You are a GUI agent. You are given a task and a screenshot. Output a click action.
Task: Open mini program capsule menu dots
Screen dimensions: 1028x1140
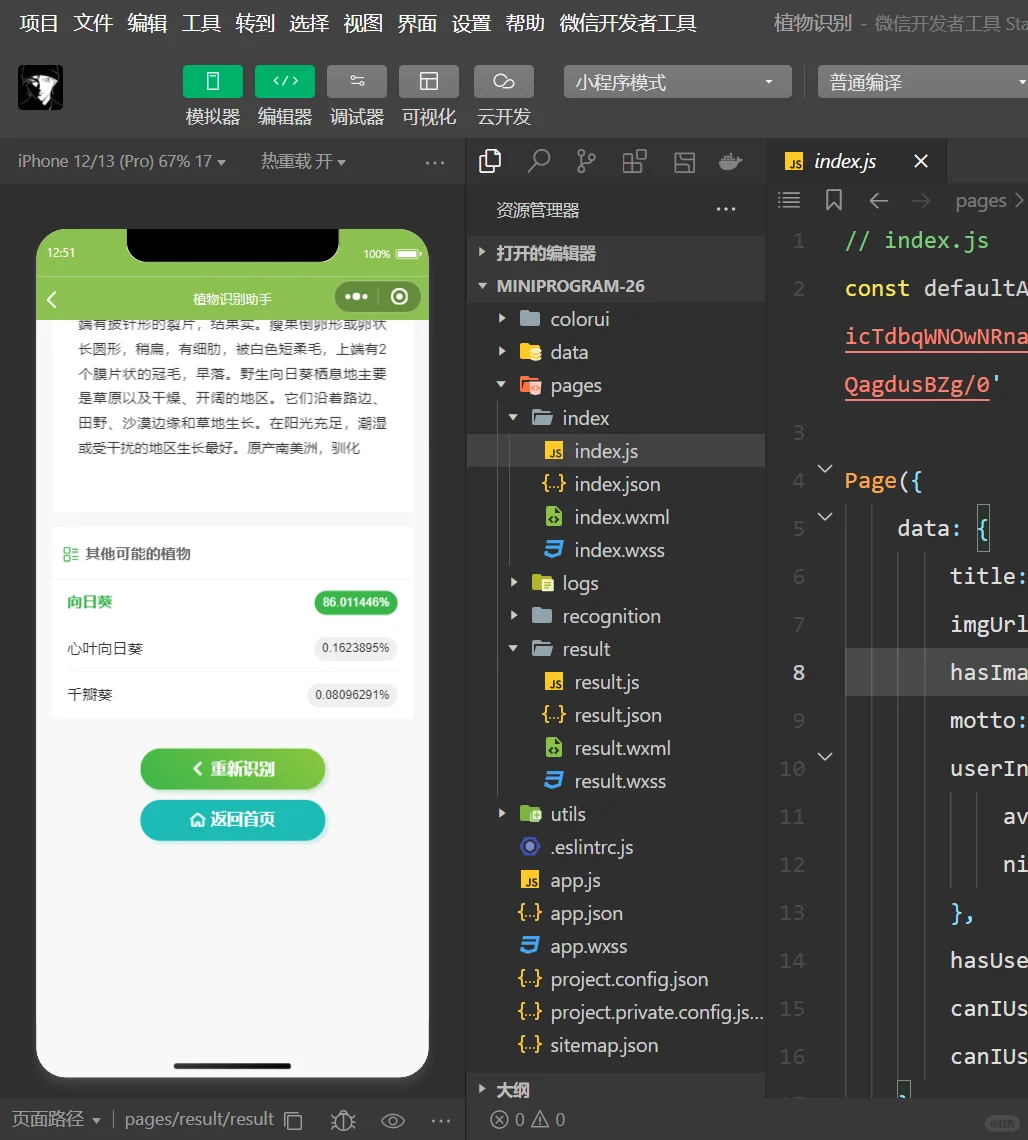(356, 297)
